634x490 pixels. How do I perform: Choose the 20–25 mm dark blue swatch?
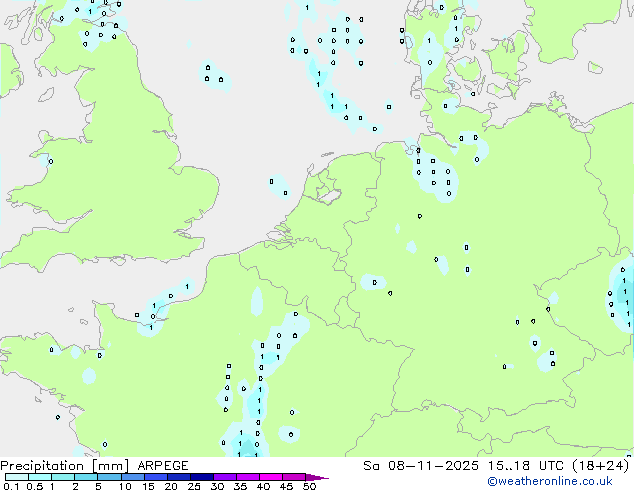178,477
